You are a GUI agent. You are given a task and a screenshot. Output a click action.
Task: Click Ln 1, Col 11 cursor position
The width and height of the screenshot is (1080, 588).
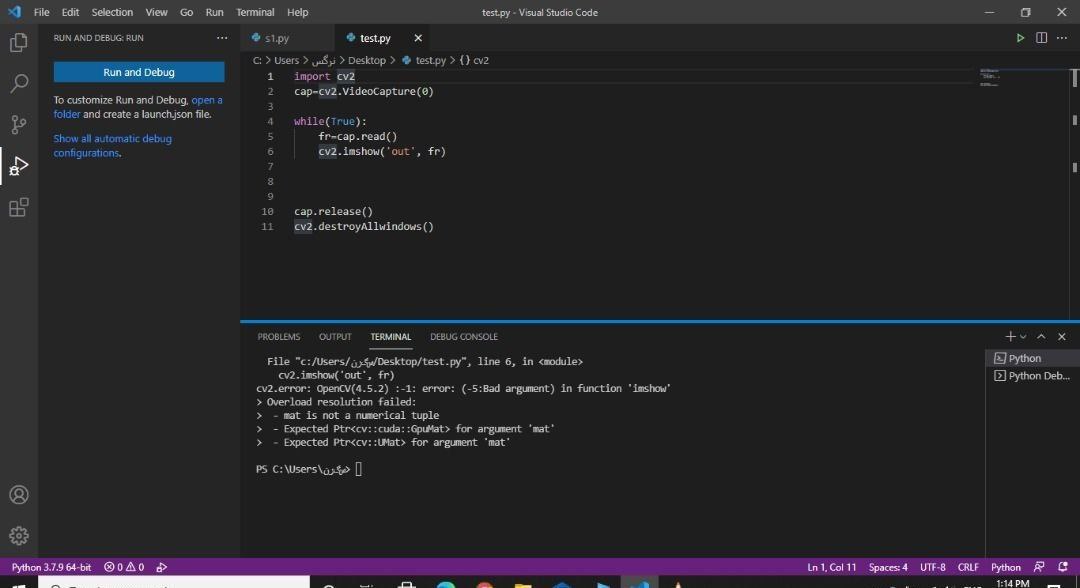pos(831,567)
